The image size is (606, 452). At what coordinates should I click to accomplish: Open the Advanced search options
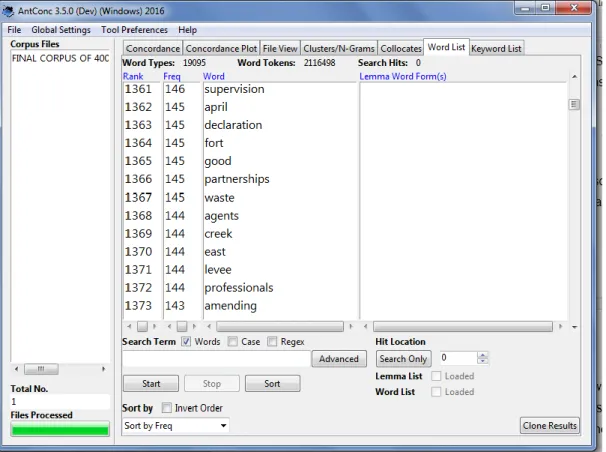pyautogui.click(x=339, y=359)
